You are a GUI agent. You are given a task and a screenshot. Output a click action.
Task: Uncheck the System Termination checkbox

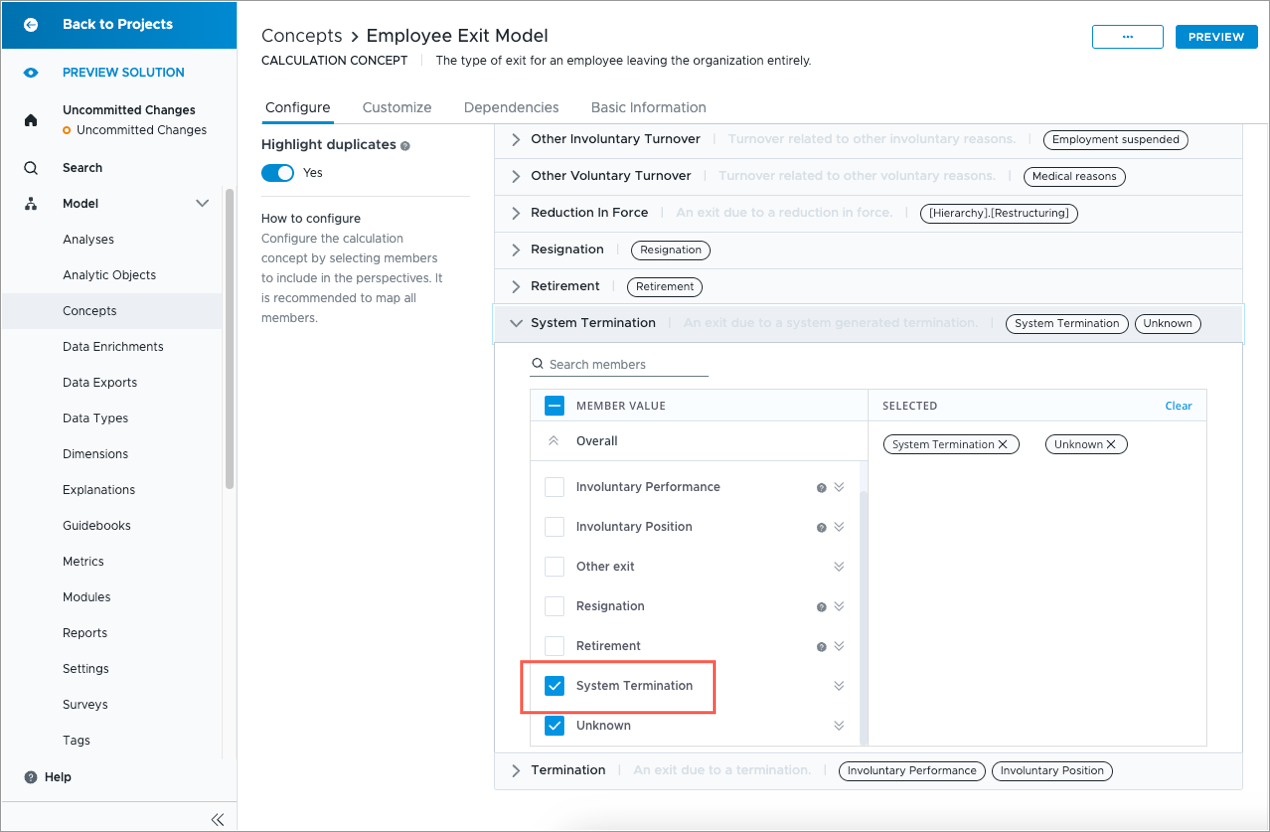[x=554, y=686]
